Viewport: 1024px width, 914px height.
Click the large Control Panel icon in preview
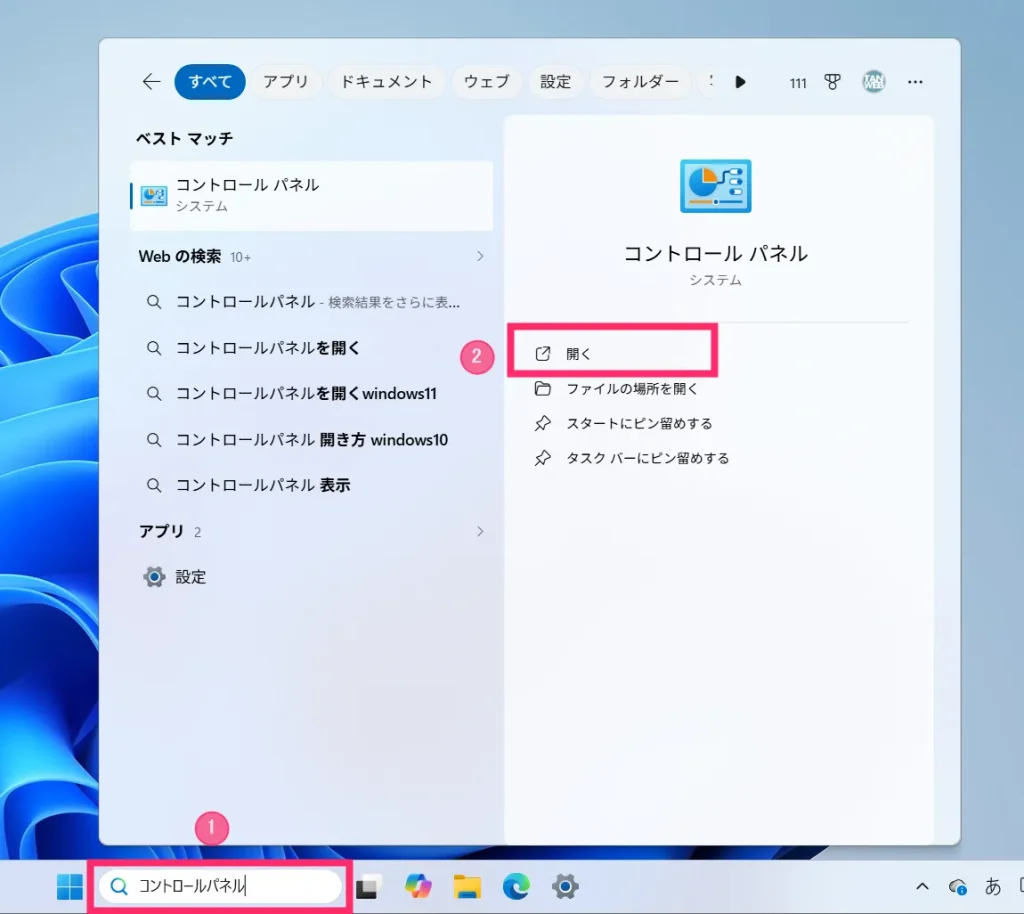[x=716, y=186]
